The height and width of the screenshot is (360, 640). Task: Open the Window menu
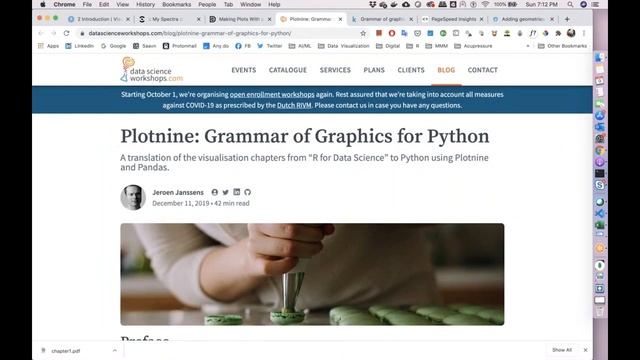point(250,4)
